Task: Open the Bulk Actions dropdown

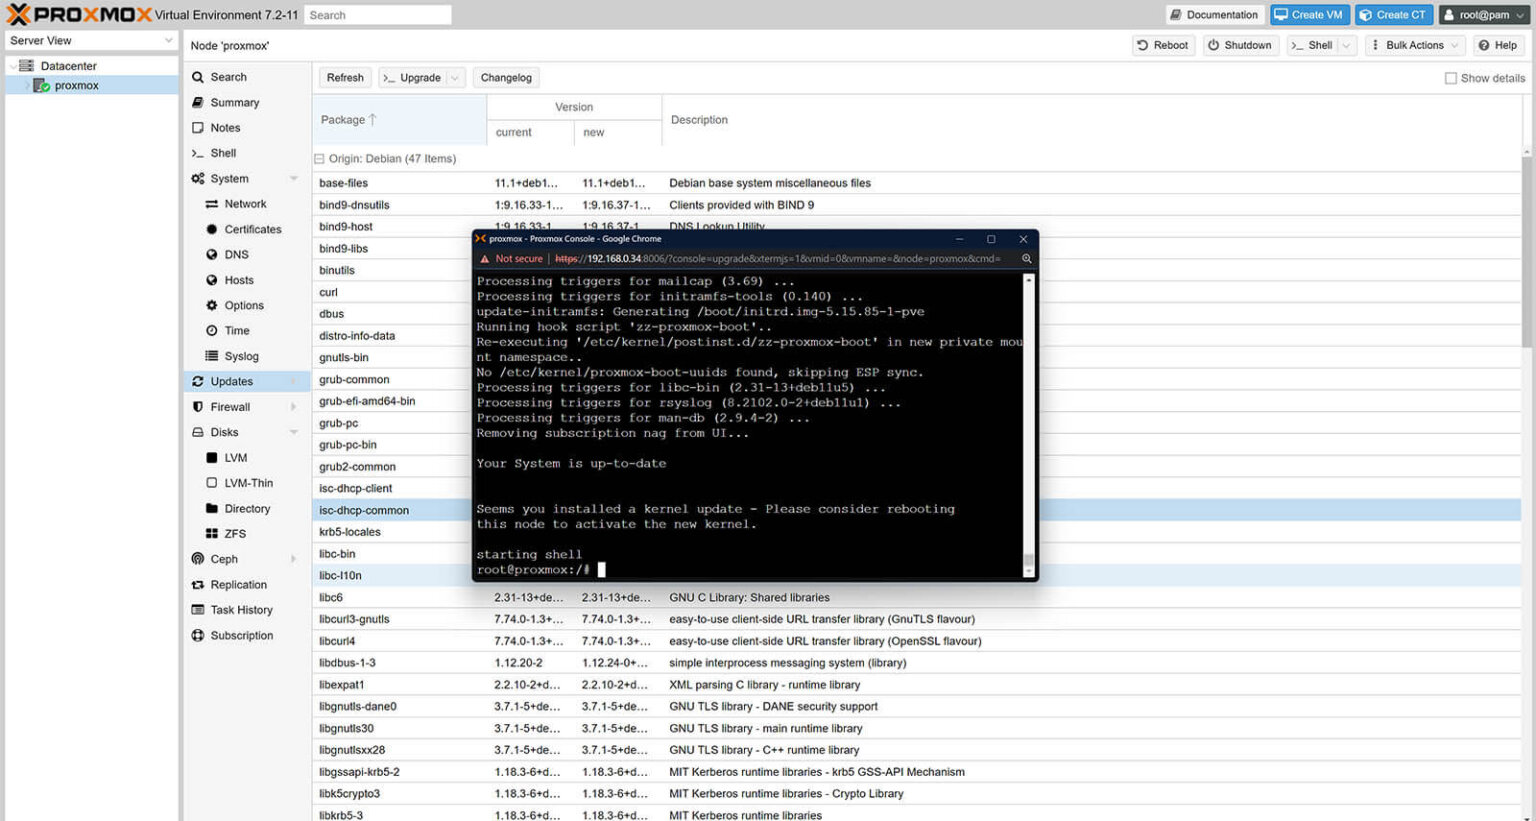Action: (1413, 44)
